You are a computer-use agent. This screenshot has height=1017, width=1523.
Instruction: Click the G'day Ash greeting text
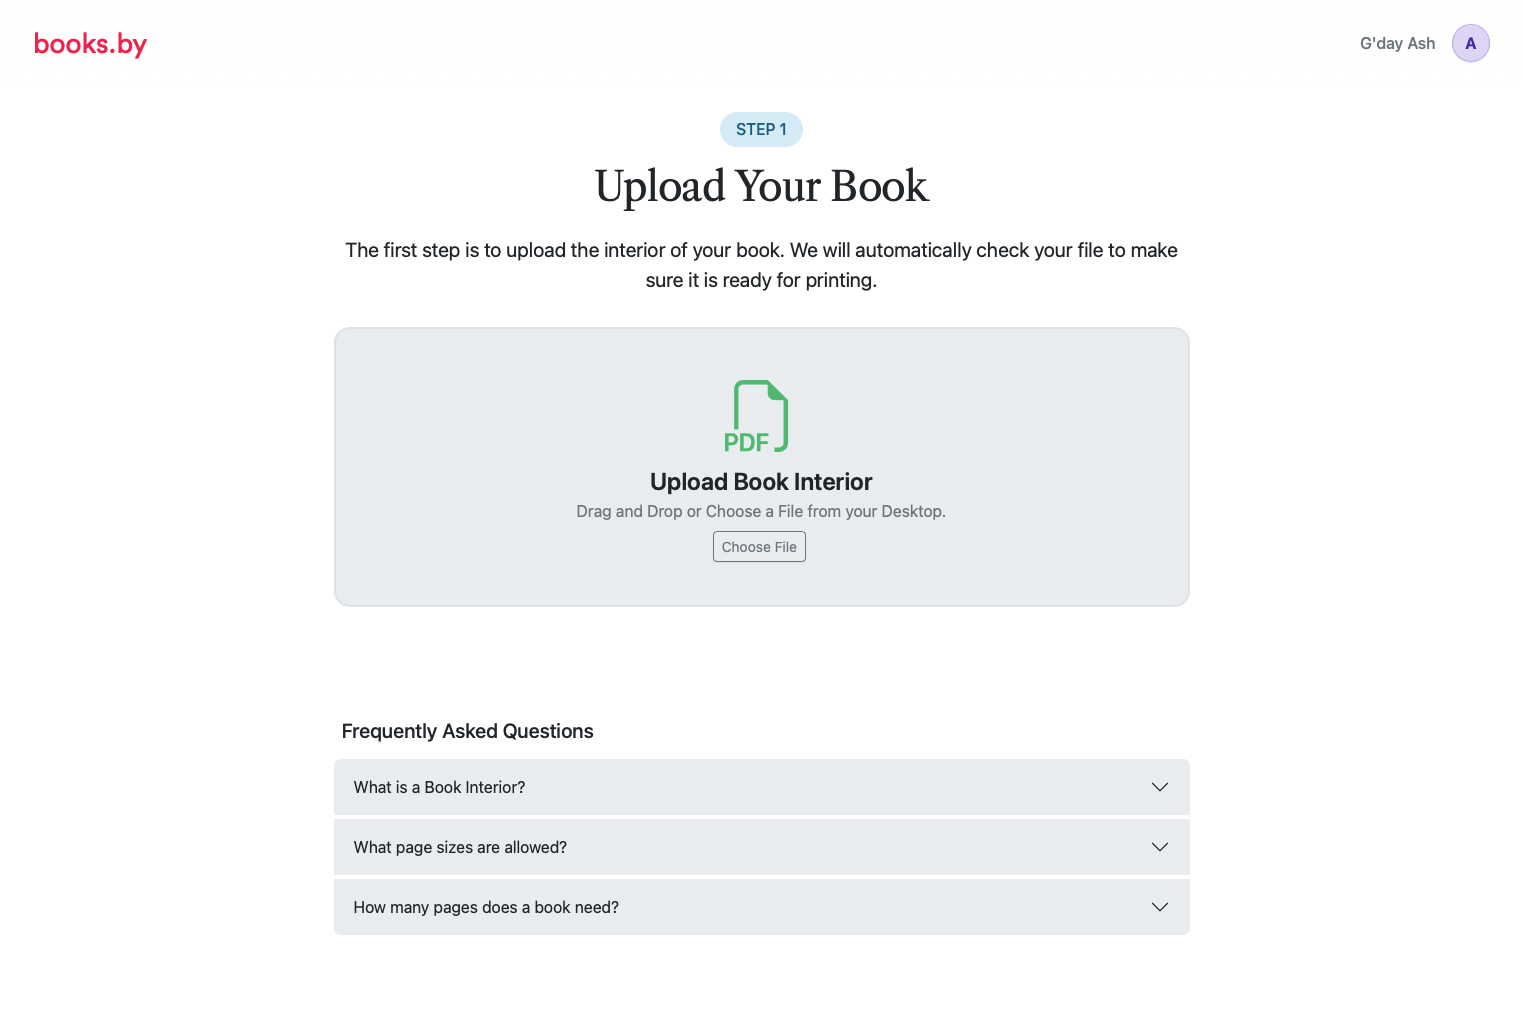1397,43
